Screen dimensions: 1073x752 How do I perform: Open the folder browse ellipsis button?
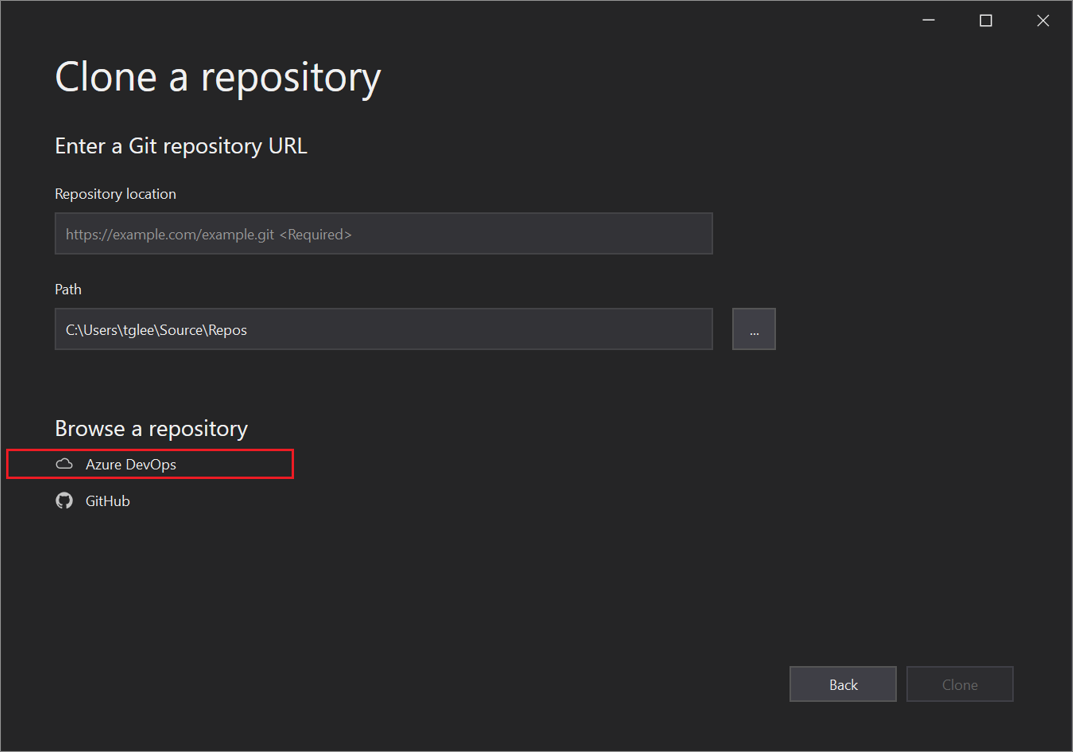click(753, 328)
